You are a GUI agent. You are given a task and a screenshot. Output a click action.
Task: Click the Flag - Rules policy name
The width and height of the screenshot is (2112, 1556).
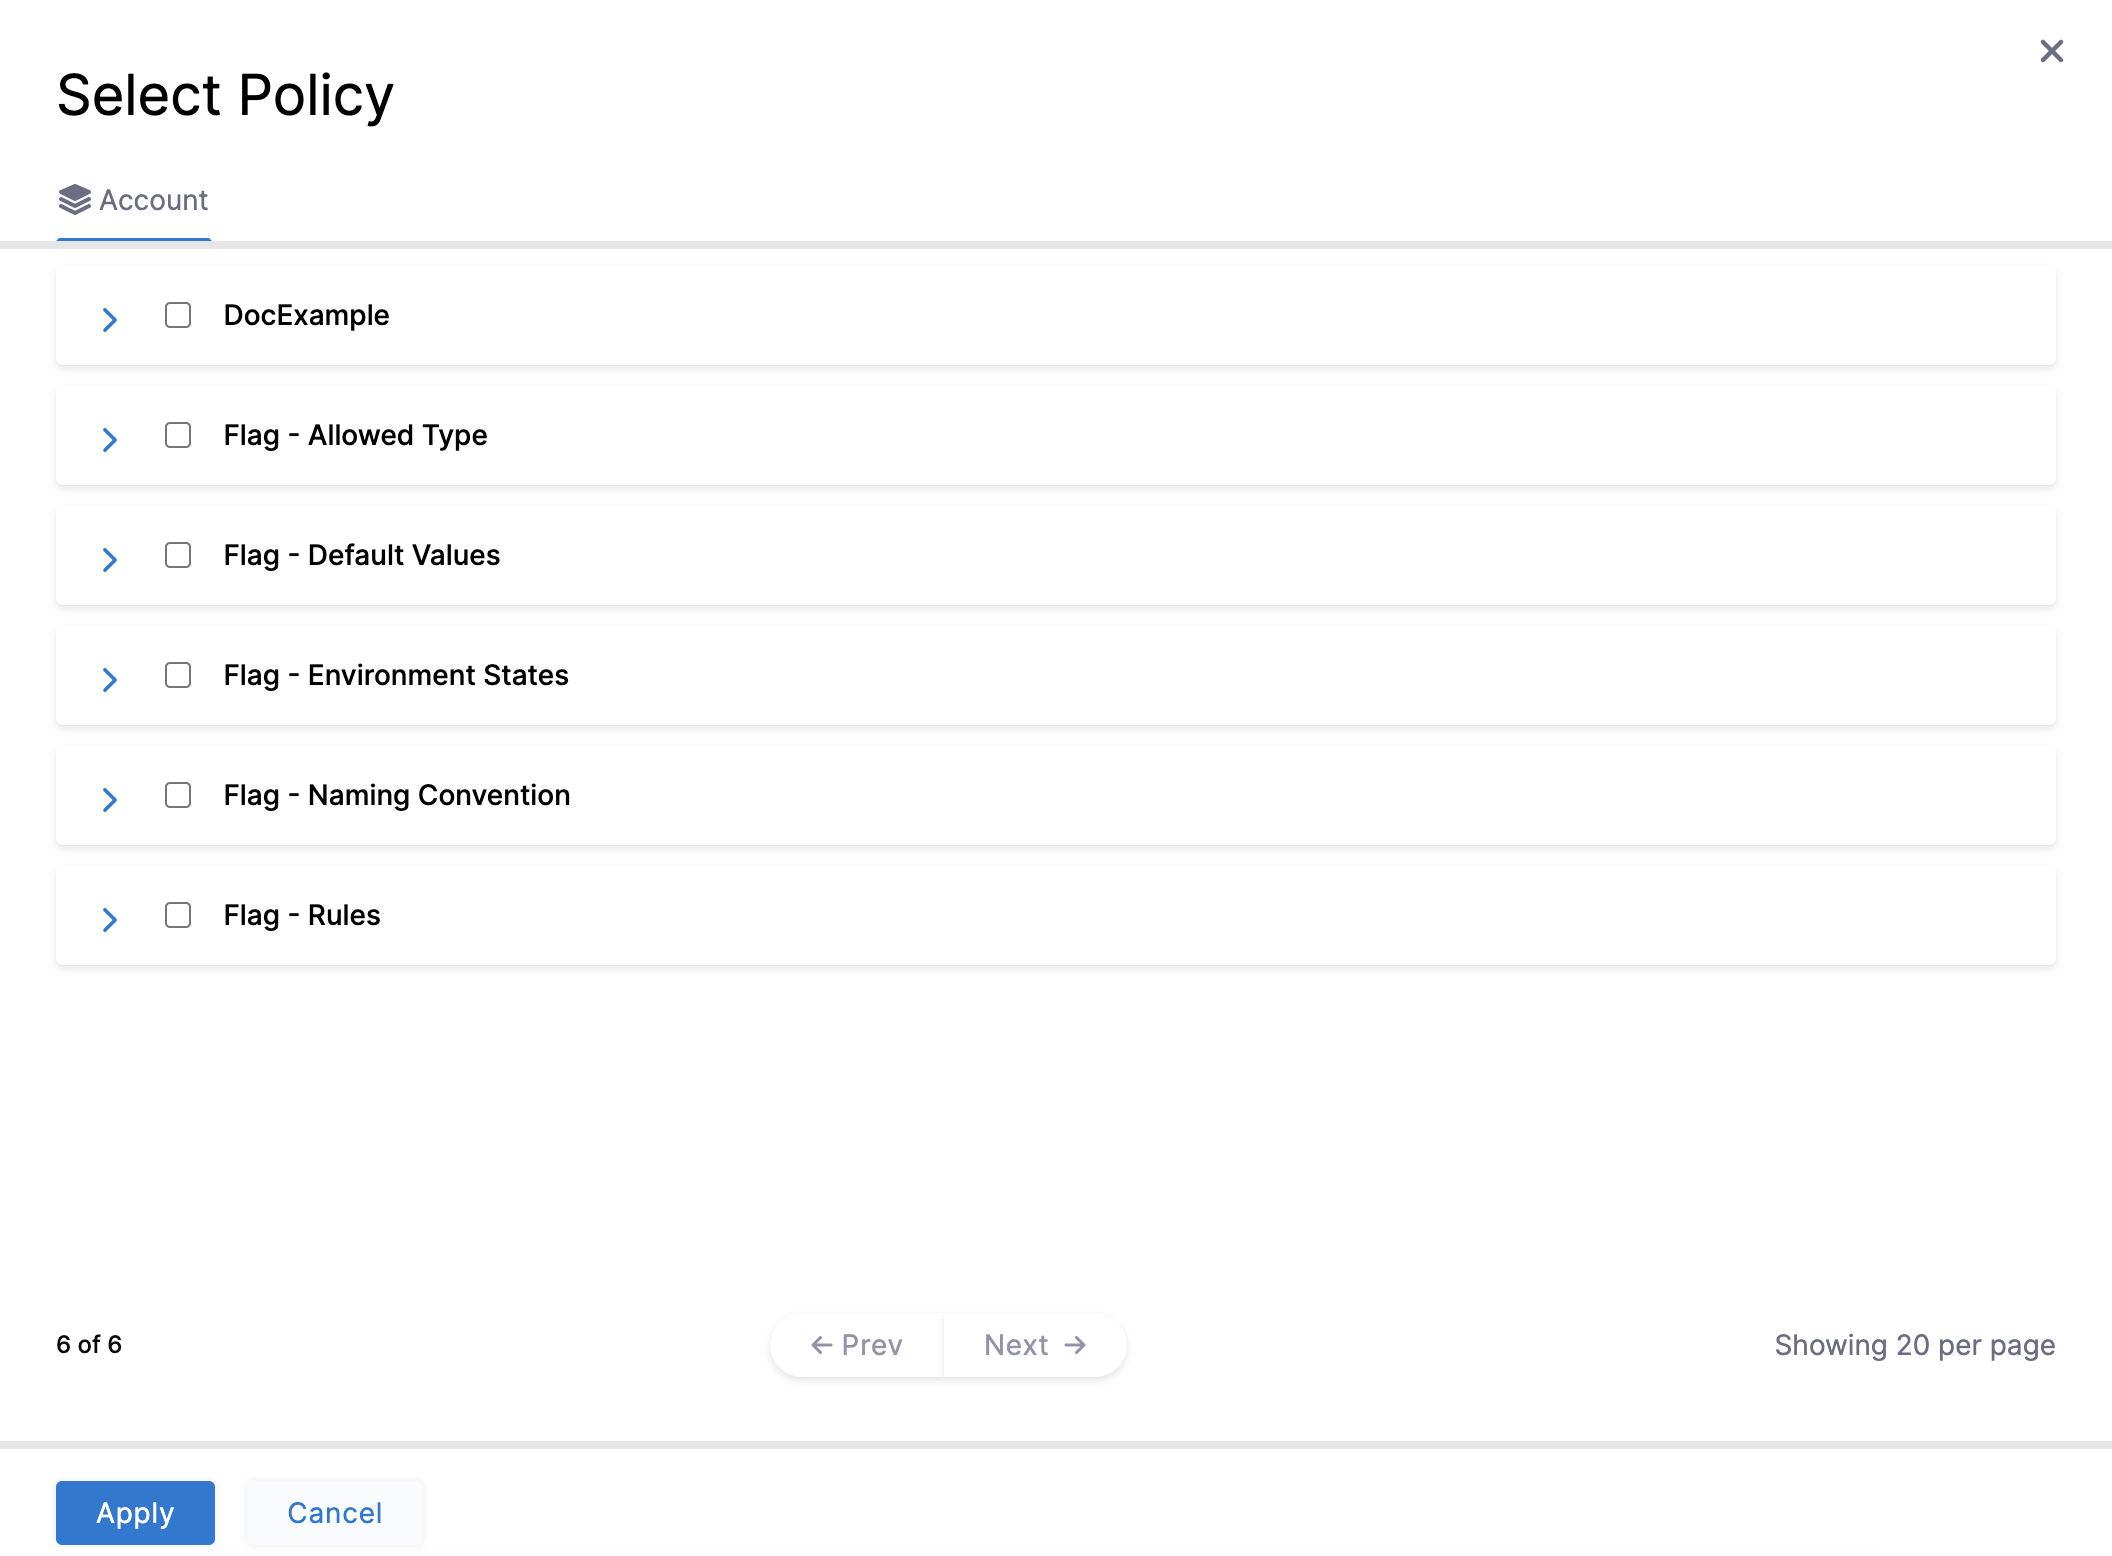point(302,915)
